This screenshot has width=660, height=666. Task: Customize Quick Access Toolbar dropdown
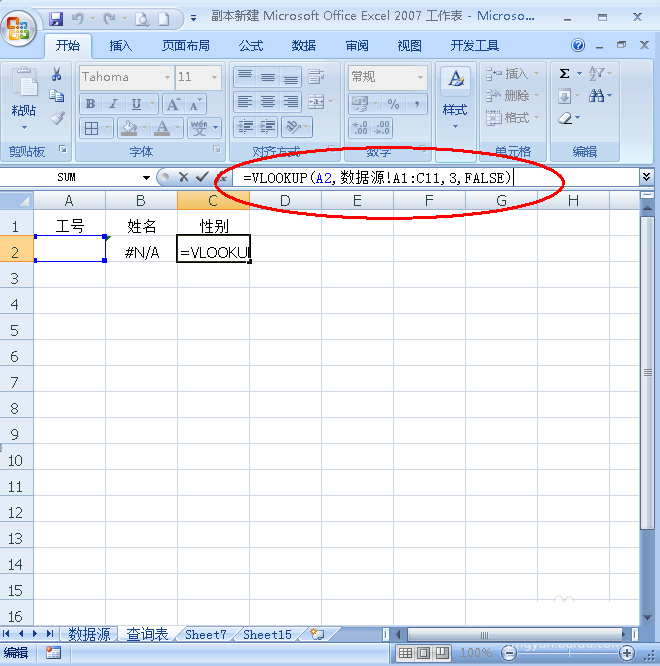click(193, 18)
